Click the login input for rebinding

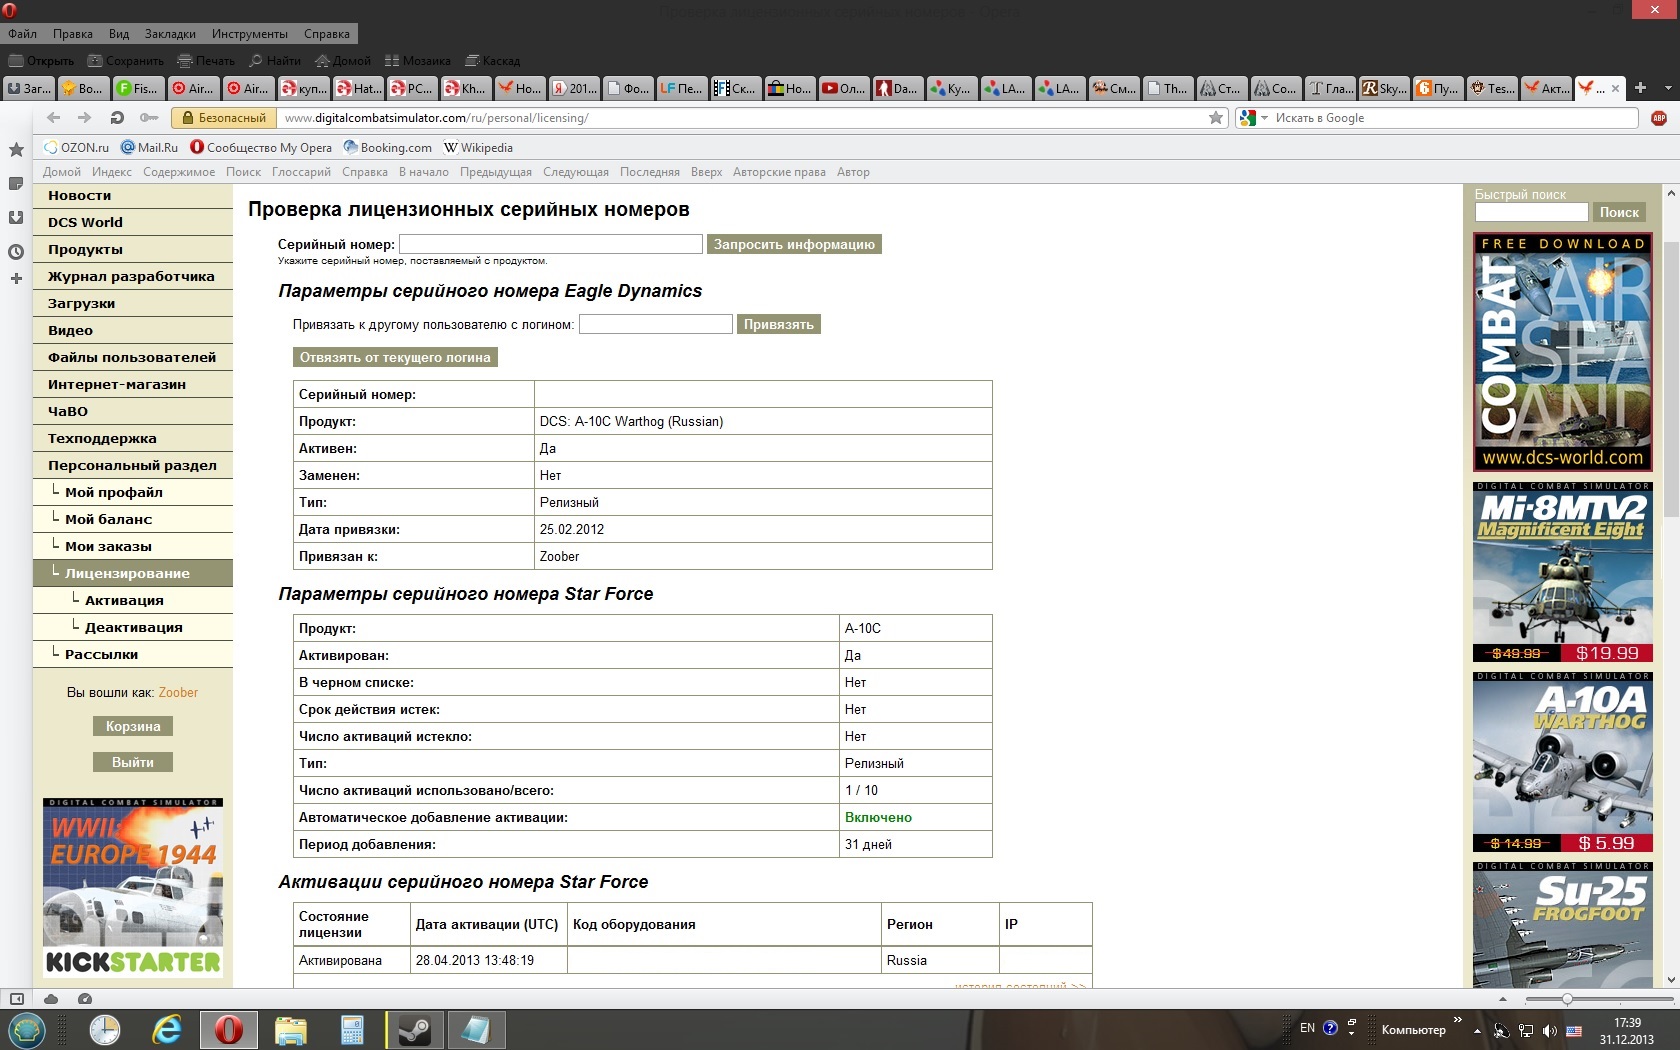coord(656,324)
